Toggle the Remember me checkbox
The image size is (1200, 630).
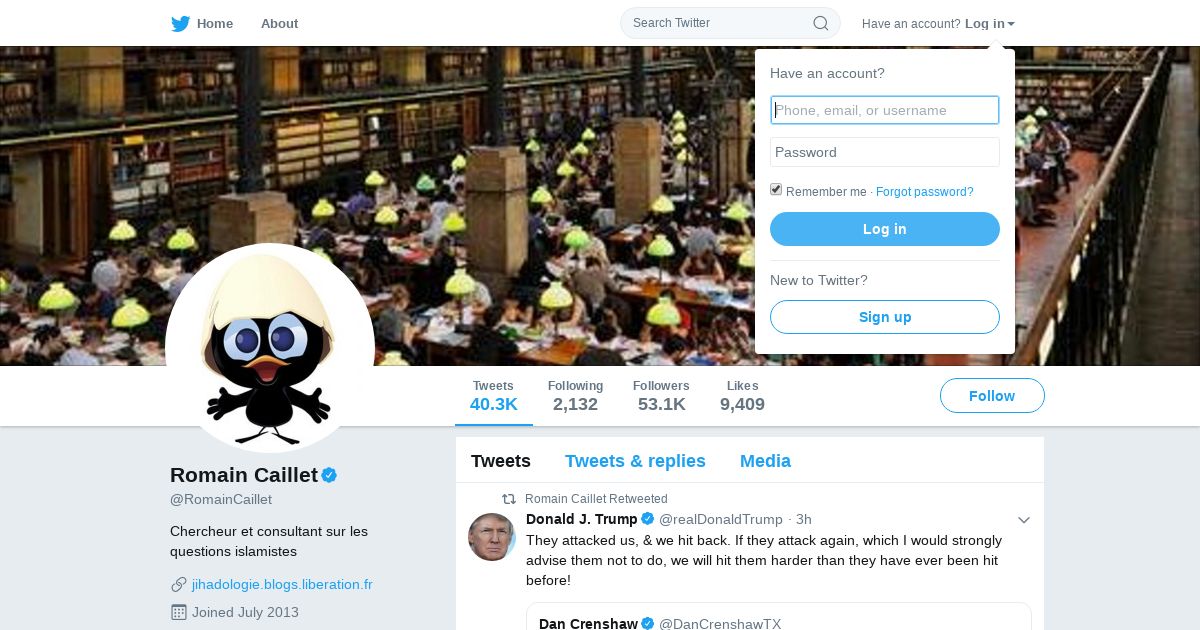tap(776, 190)
